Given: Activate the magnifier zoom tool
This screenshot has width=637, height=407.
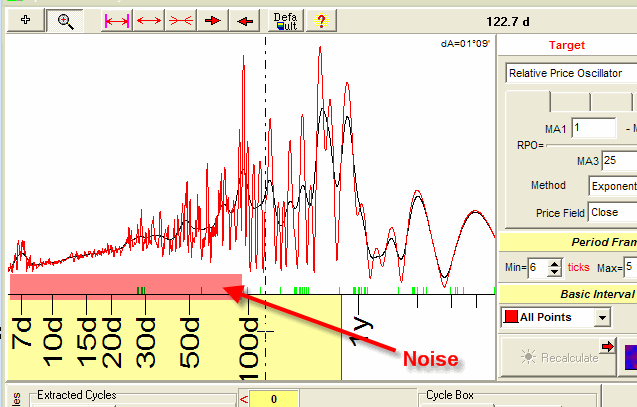Looking at the screenshot, I should (x=66, y=20).
